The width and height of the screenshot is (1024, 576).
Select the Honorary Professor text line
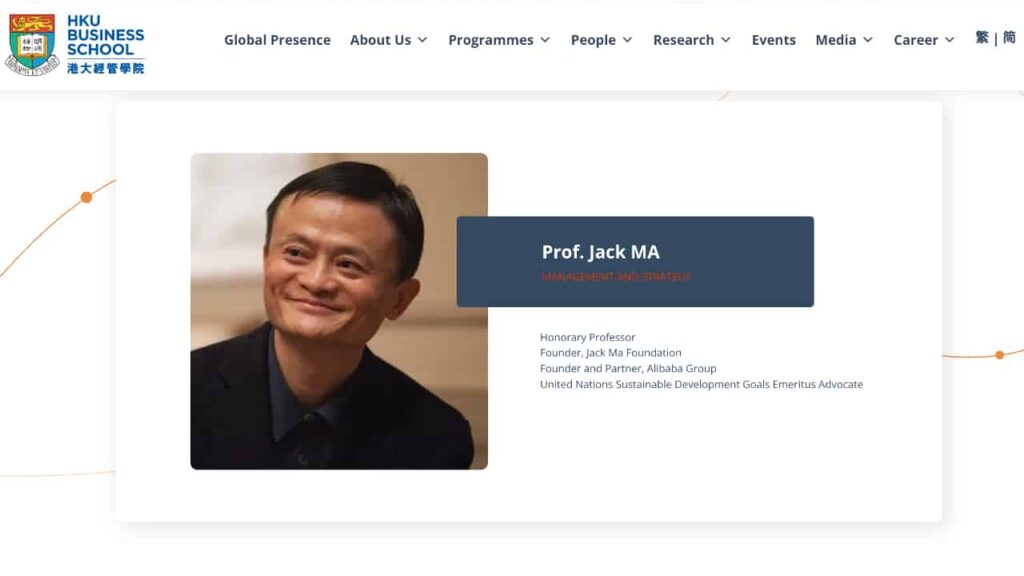pyautogui.click(x=587, y=337)
